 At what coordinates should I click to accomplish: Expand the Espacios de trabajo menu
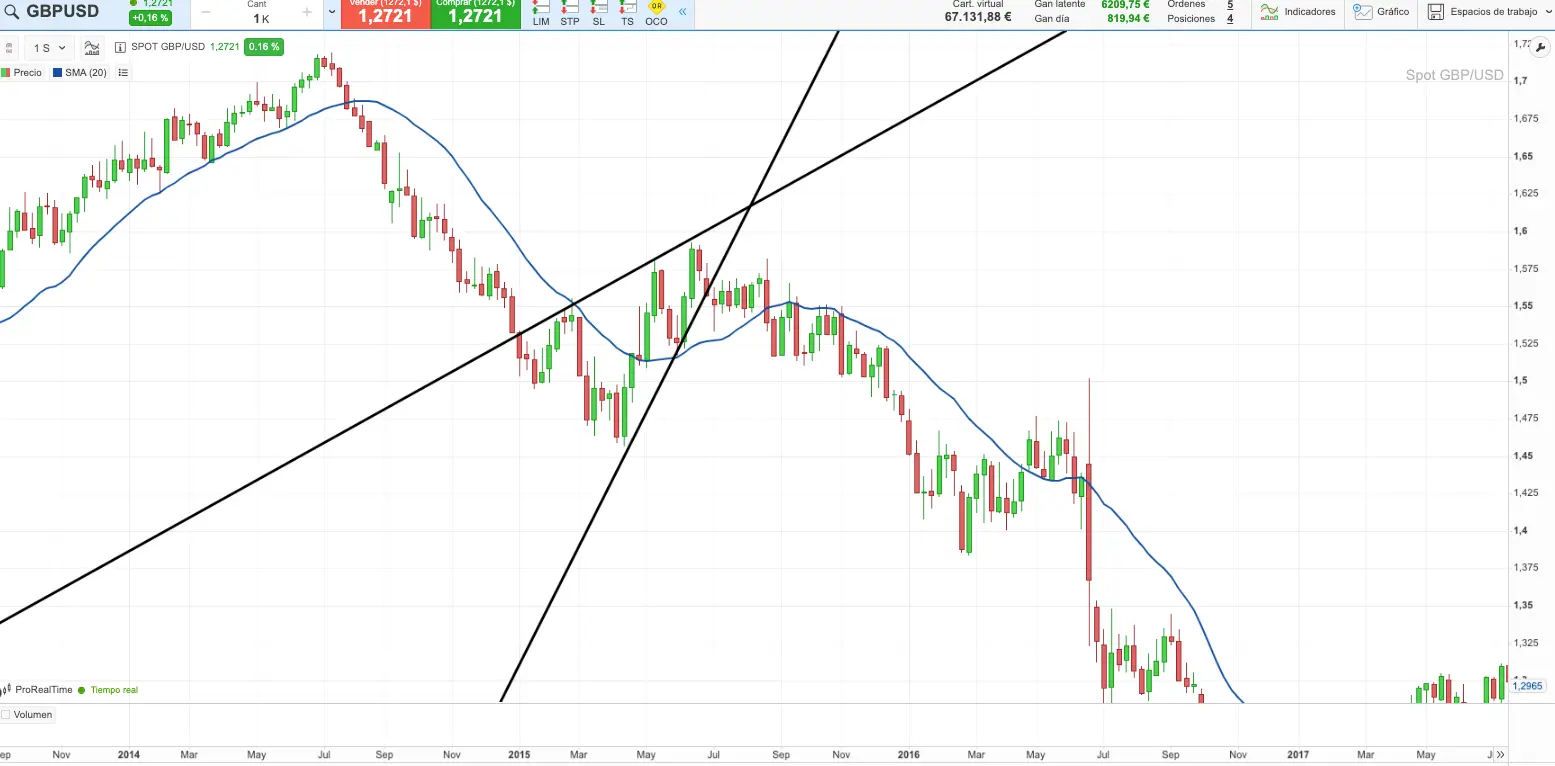point(1482,12)
